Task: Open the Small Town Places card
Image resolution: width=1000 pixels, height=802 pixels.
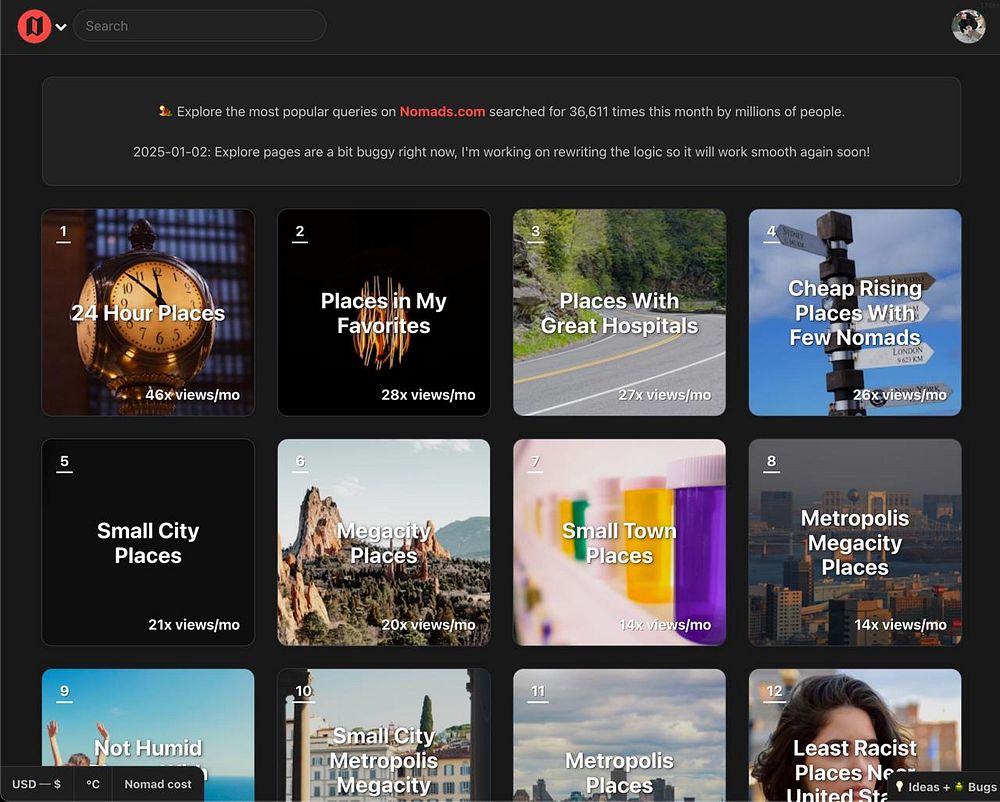Action: pos(619,543)
